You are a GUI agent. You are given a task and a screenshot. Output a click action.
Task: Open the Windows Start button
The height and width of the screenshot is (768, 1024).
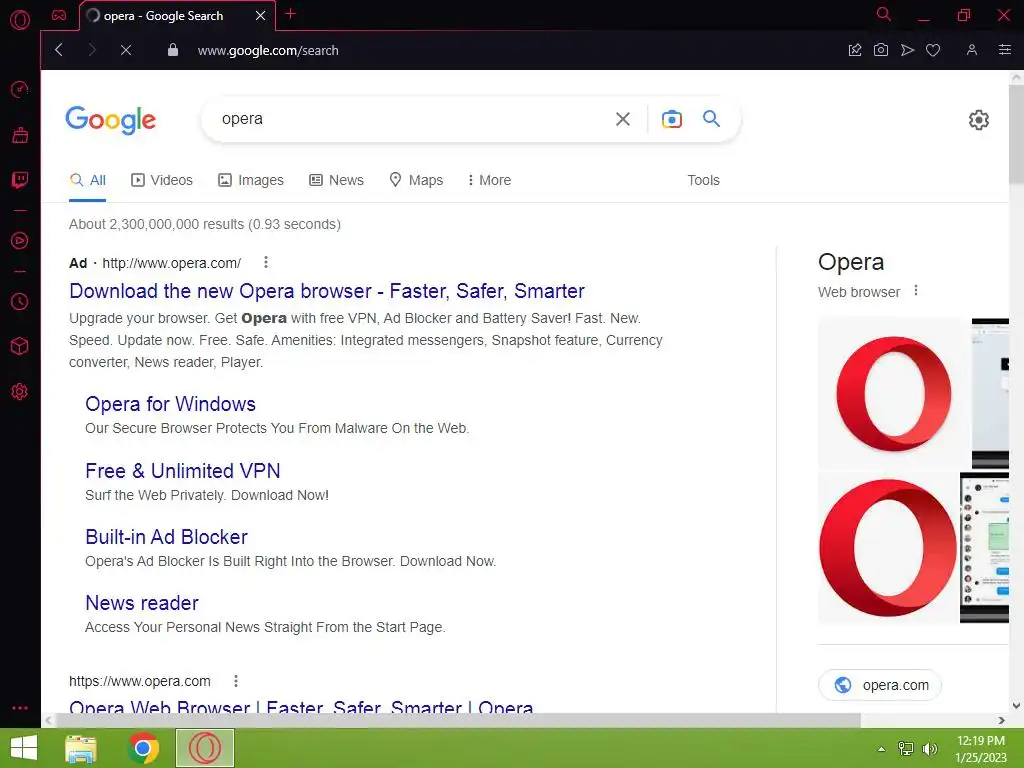(x=24, y=748)
